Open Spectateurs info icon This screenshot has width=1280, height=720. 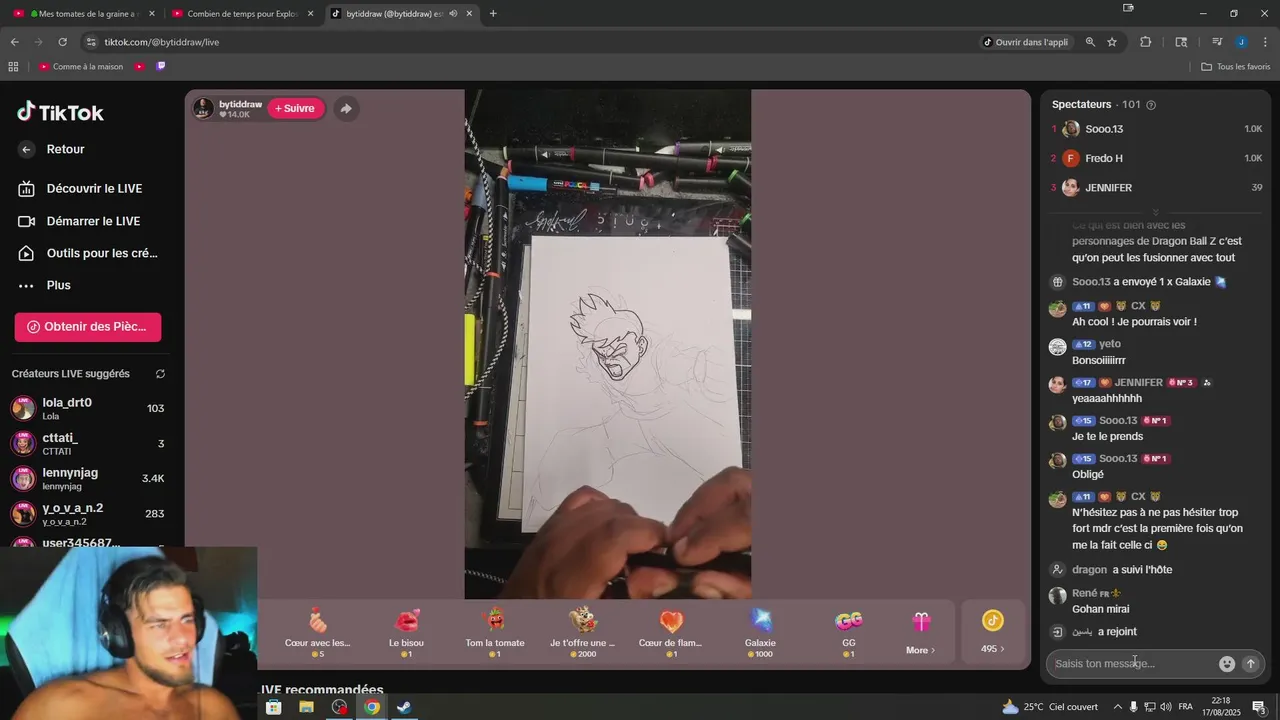pos(1151,105)
